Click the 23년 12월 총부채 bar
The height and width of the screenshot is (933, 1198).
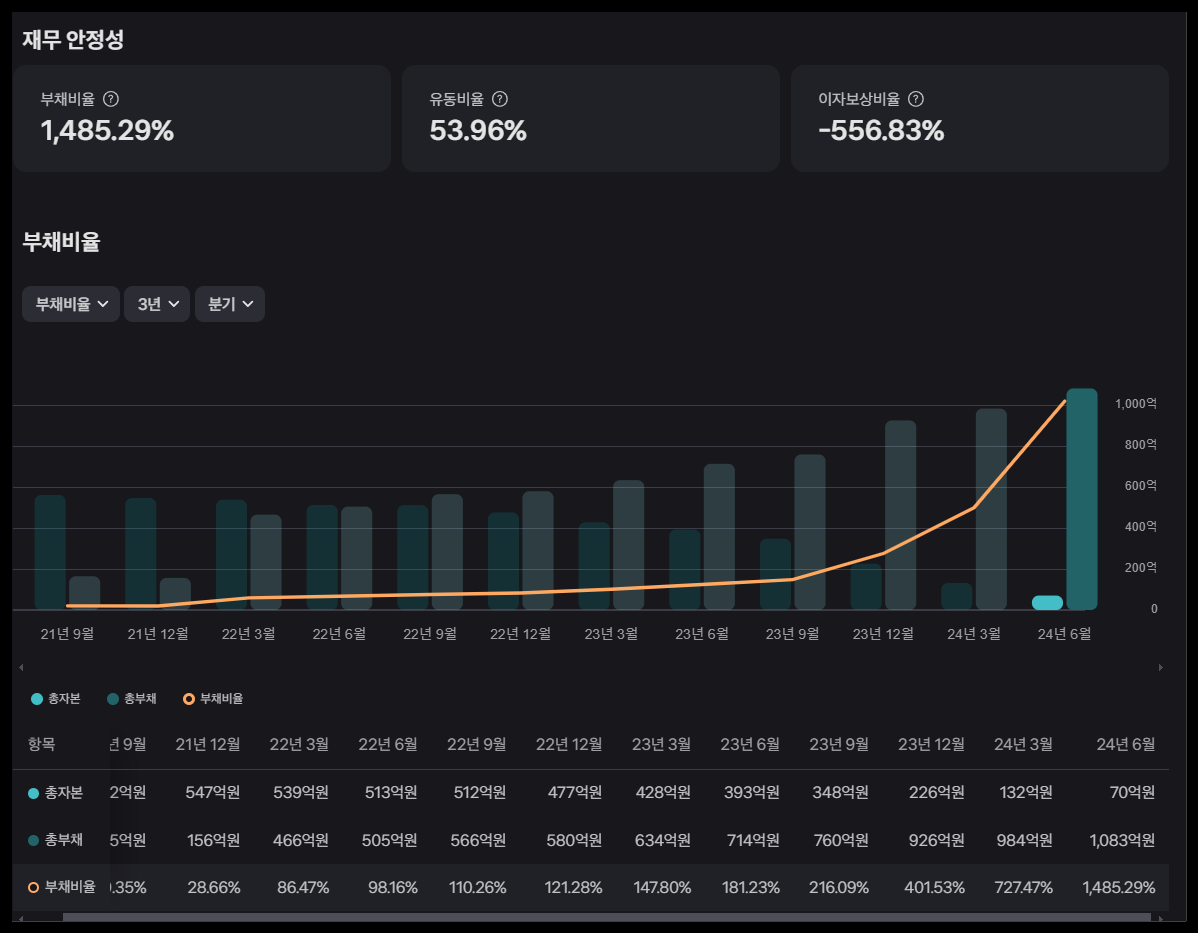tap(901, 515)
